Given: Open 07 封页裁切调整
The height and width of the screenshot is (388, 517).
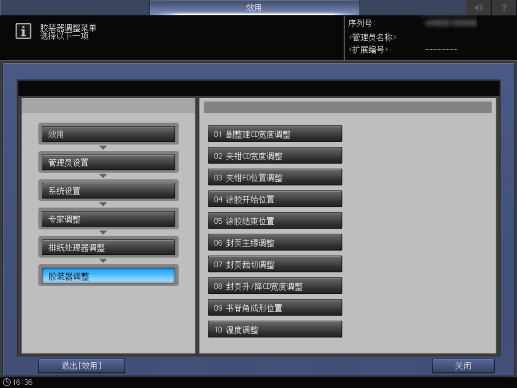Looking at the screenshot, I should [x=275, y=264].
